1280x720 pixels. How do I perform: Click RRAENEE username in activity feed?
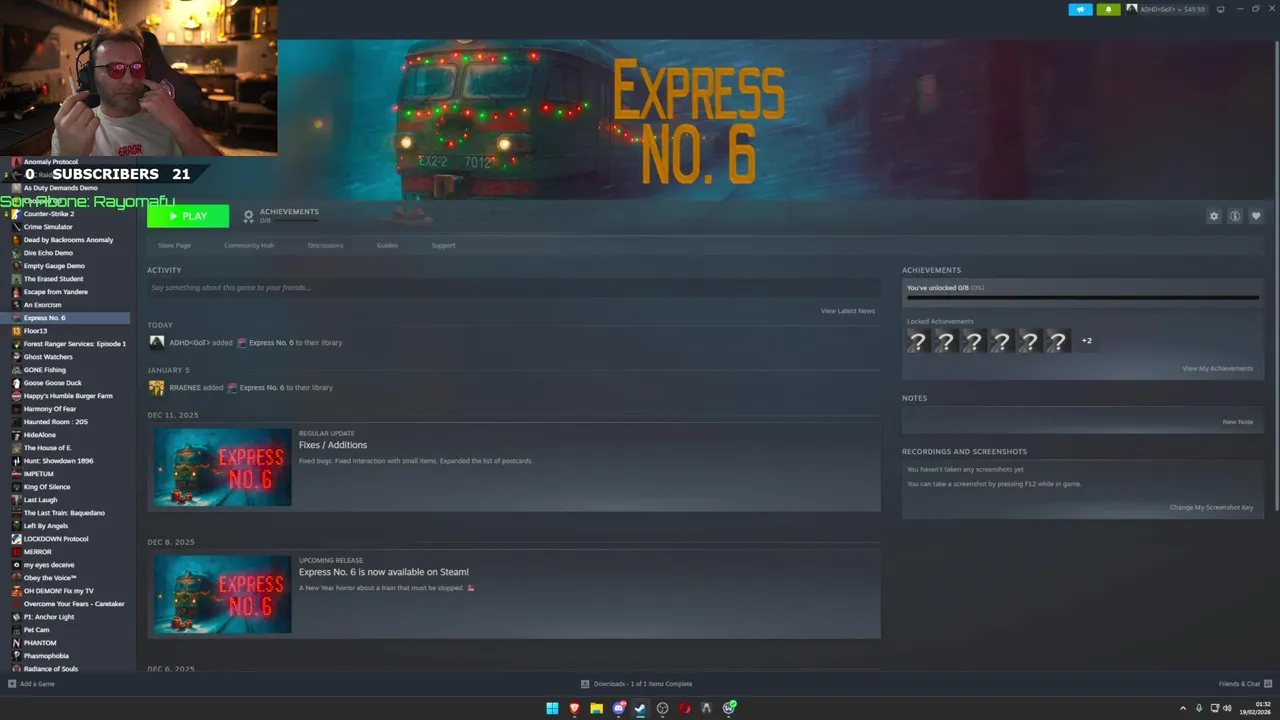click(185, 388)
